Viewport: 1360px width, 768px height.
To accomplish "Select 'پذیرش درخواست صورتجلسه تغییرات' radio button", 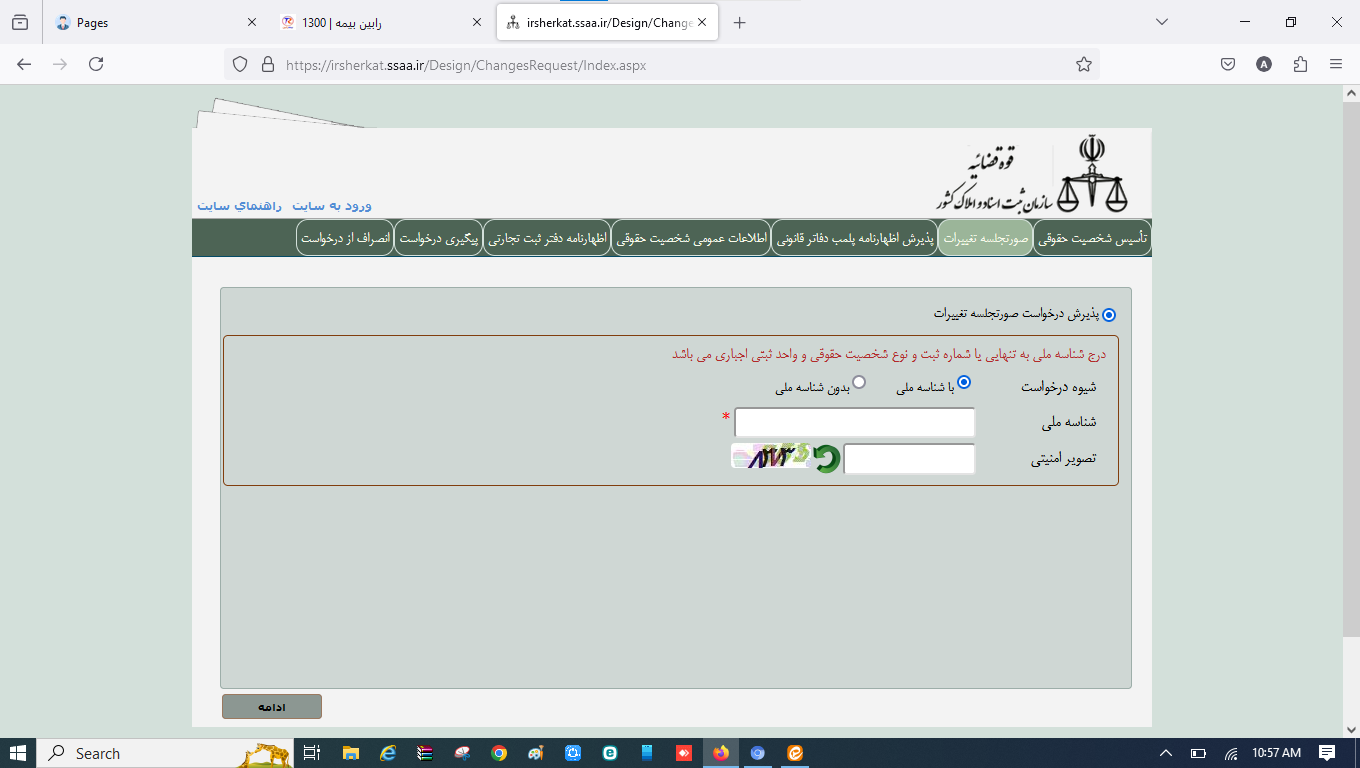I will [1108, 314].
